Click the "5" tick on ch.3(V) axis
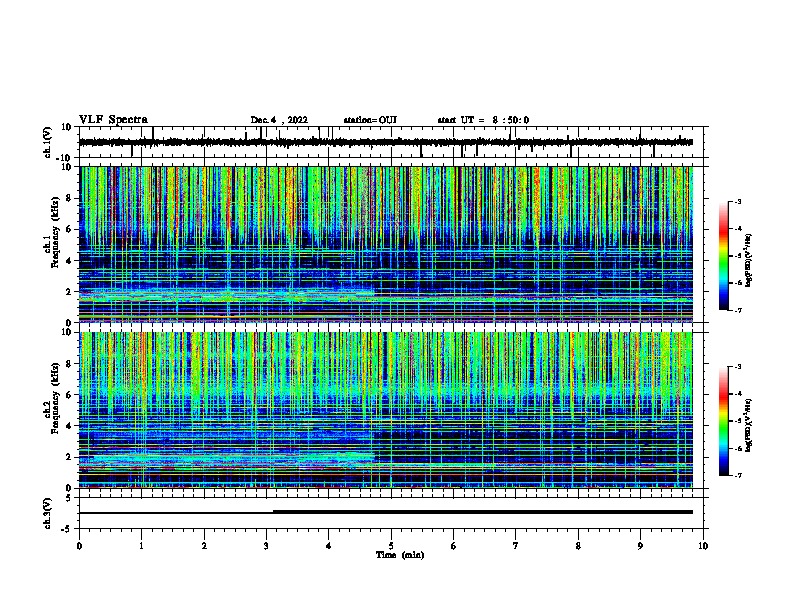Screen dimensions: 792x612 [69, 498]
